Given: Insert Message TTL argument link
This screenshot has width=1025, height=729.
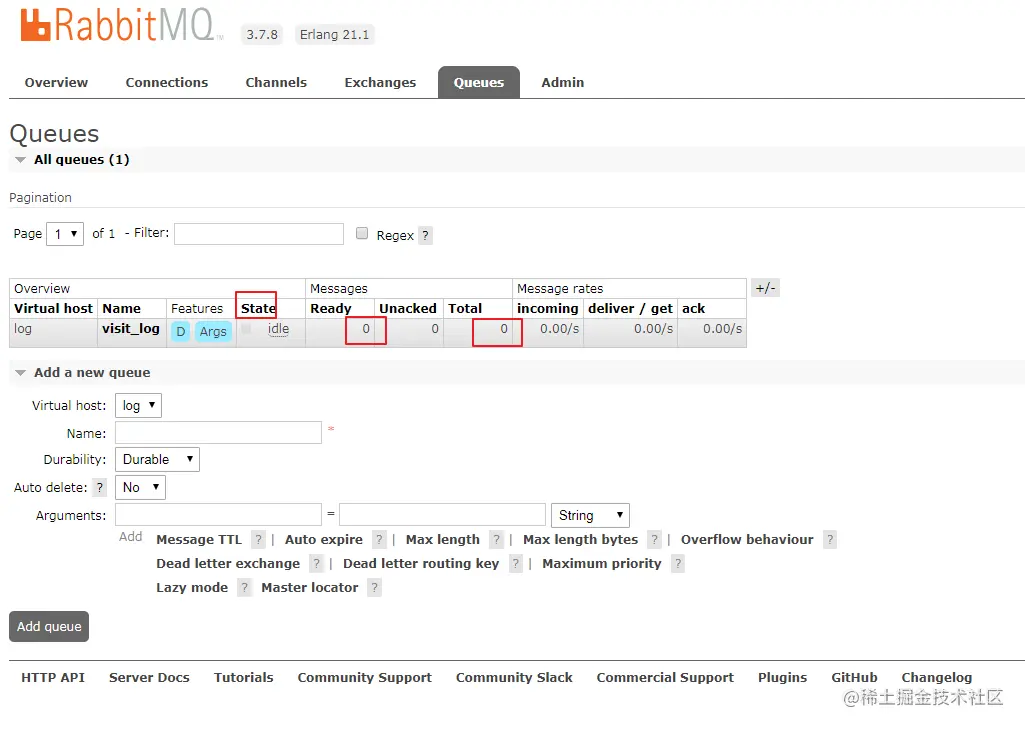Looking at the screenshot, I should (199, 539).
